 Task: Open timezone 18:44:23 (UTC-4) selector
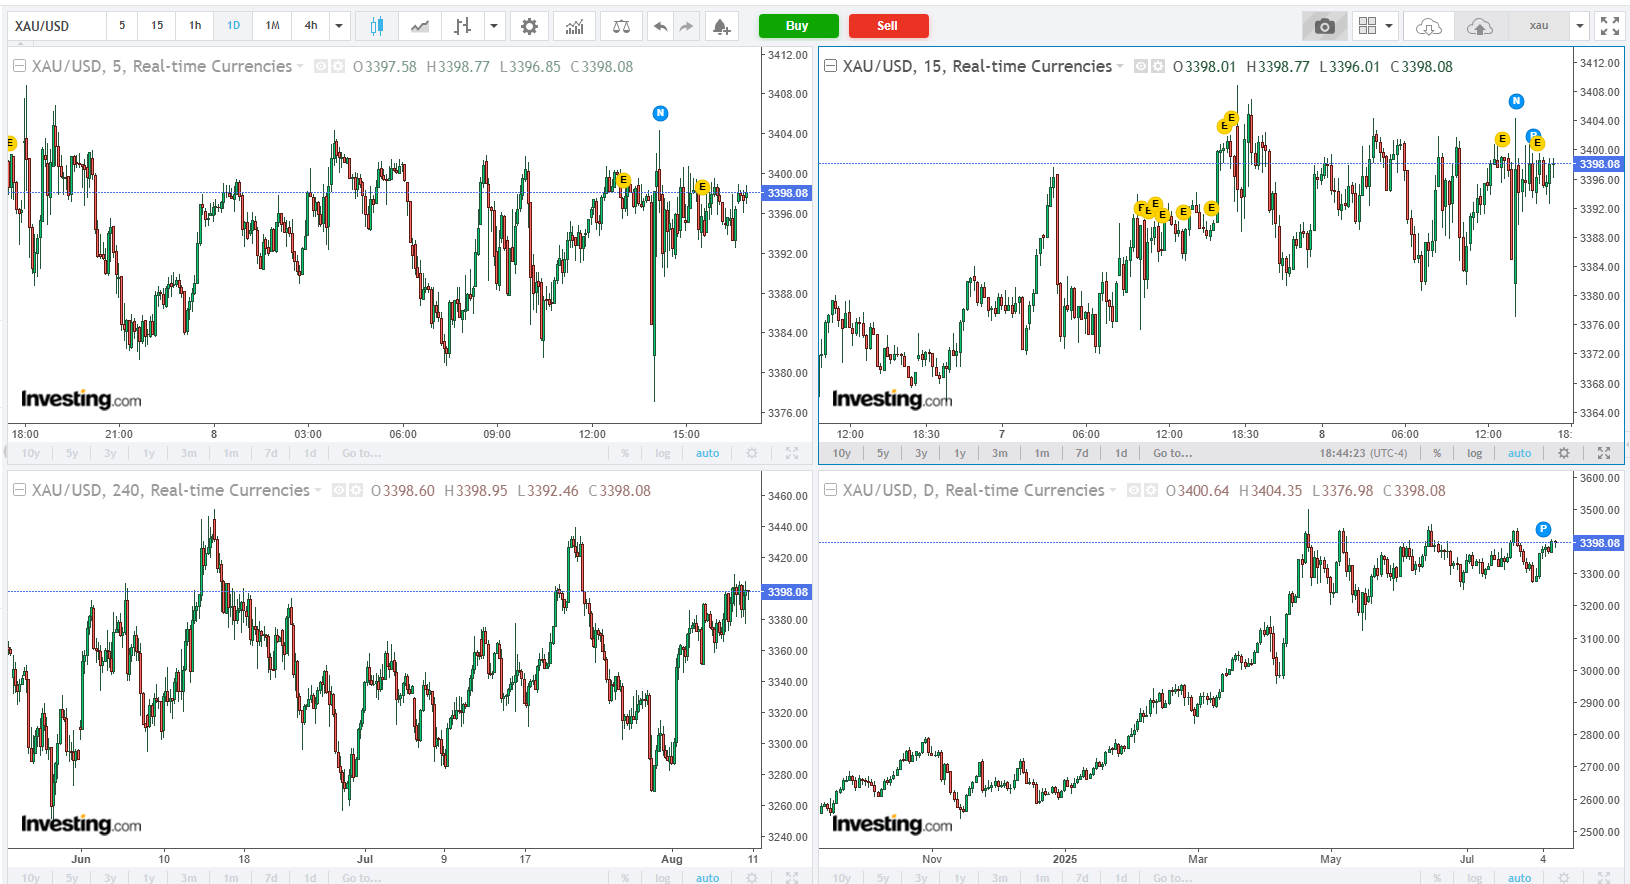click(1363, 453)
